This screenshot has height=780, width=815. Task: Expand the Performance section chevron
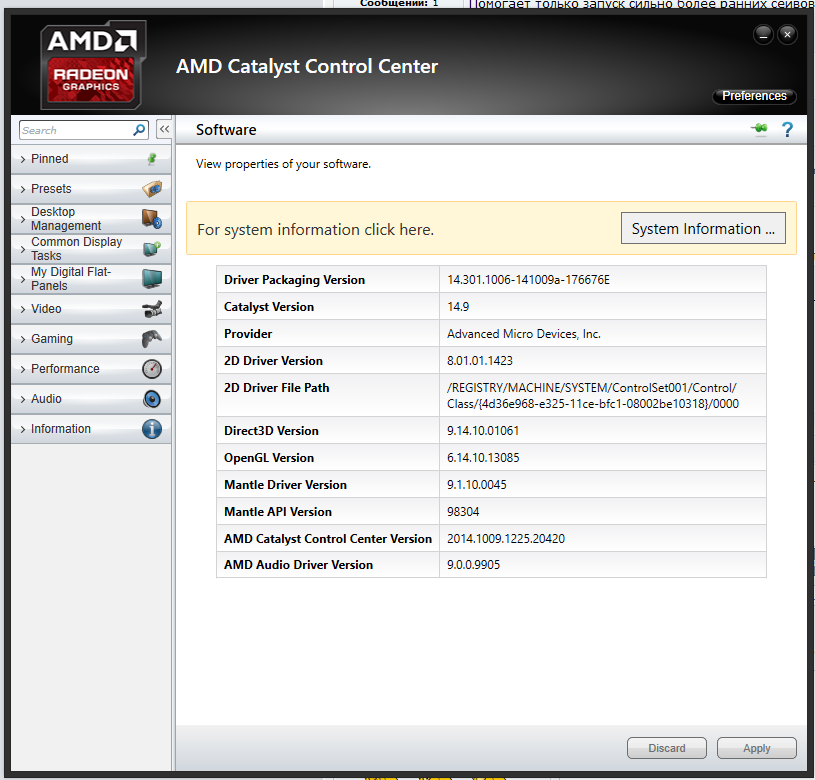coord(23,369)
